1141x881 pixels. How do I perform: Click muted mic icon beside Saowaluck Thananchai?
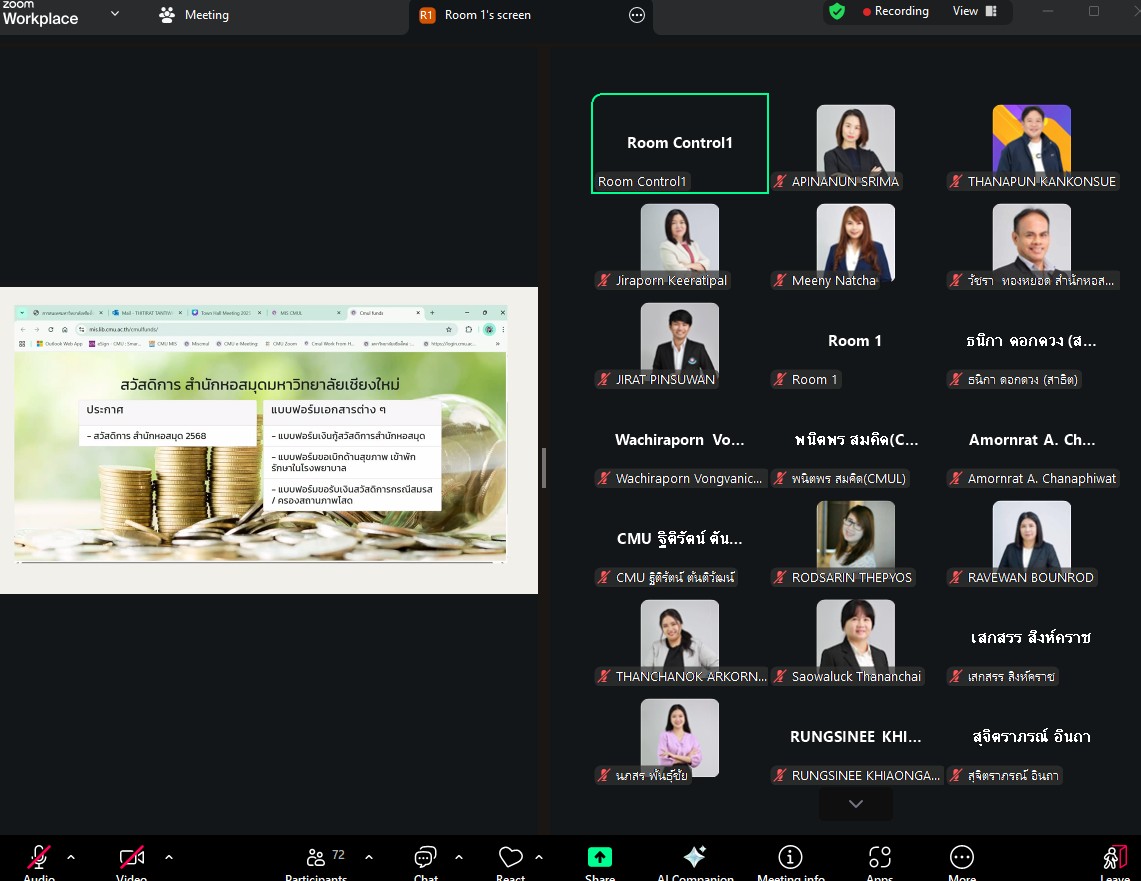[780, 676]
